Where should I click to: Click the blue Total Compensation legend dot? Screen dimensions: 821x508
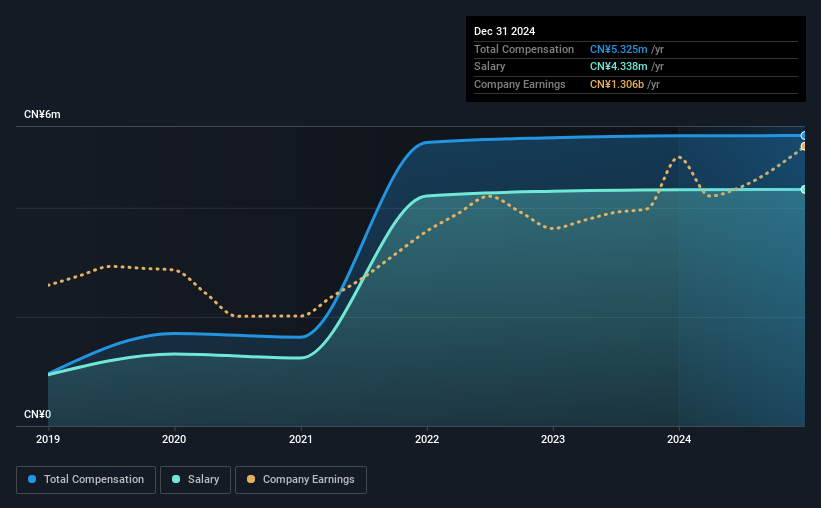point(32,479)
